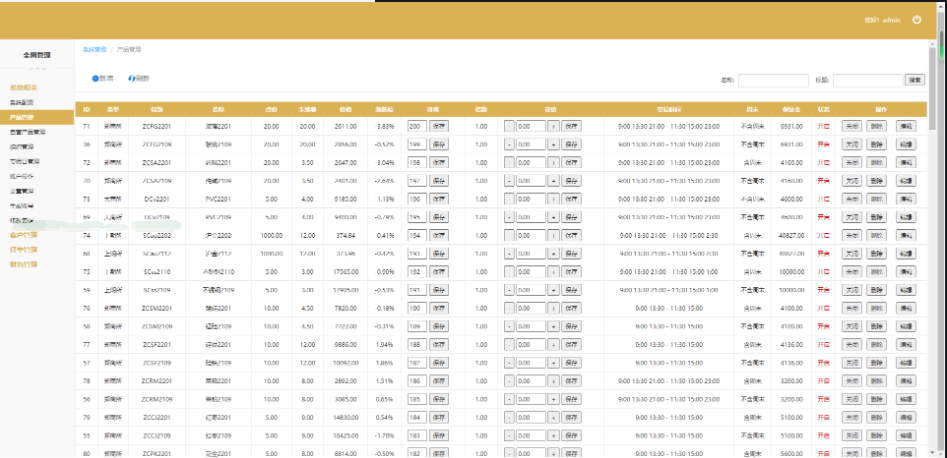Click the minus button in row ID 70
Screen dimensions: 947x458
[509, 181]
